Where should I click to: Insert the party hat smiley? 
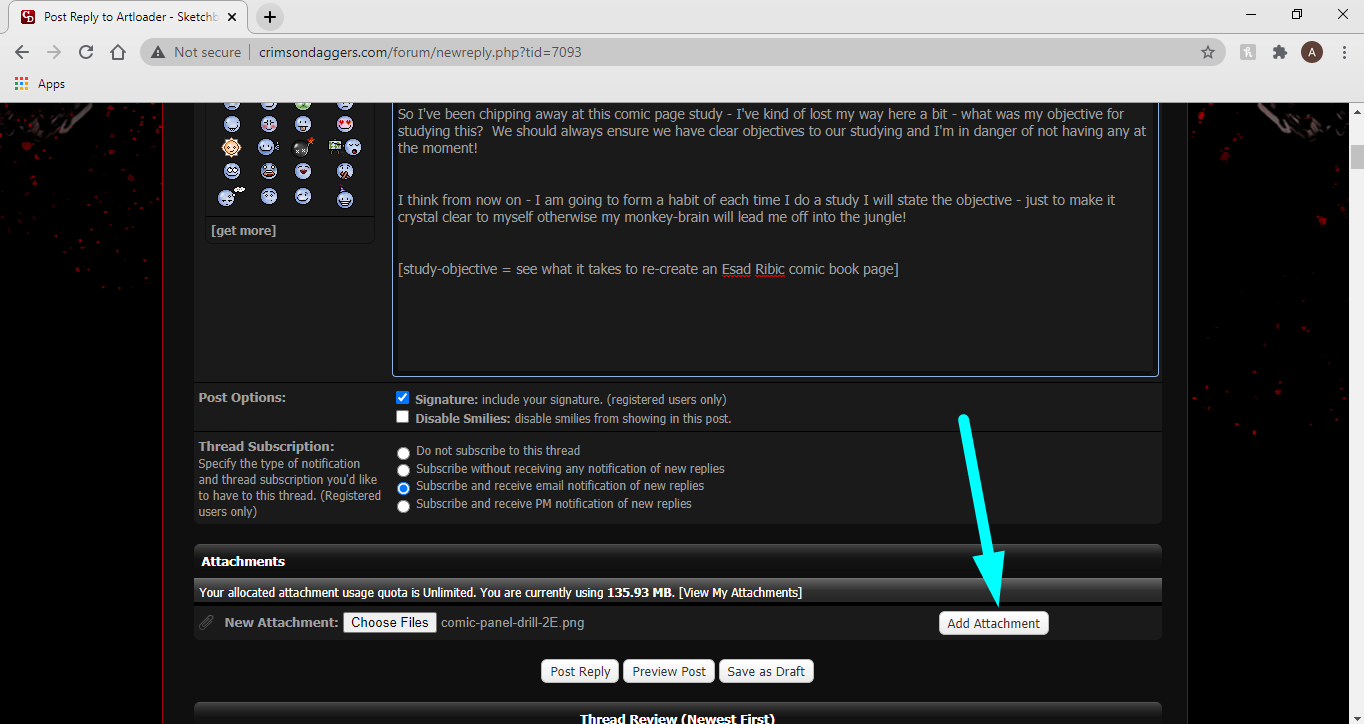345,196
